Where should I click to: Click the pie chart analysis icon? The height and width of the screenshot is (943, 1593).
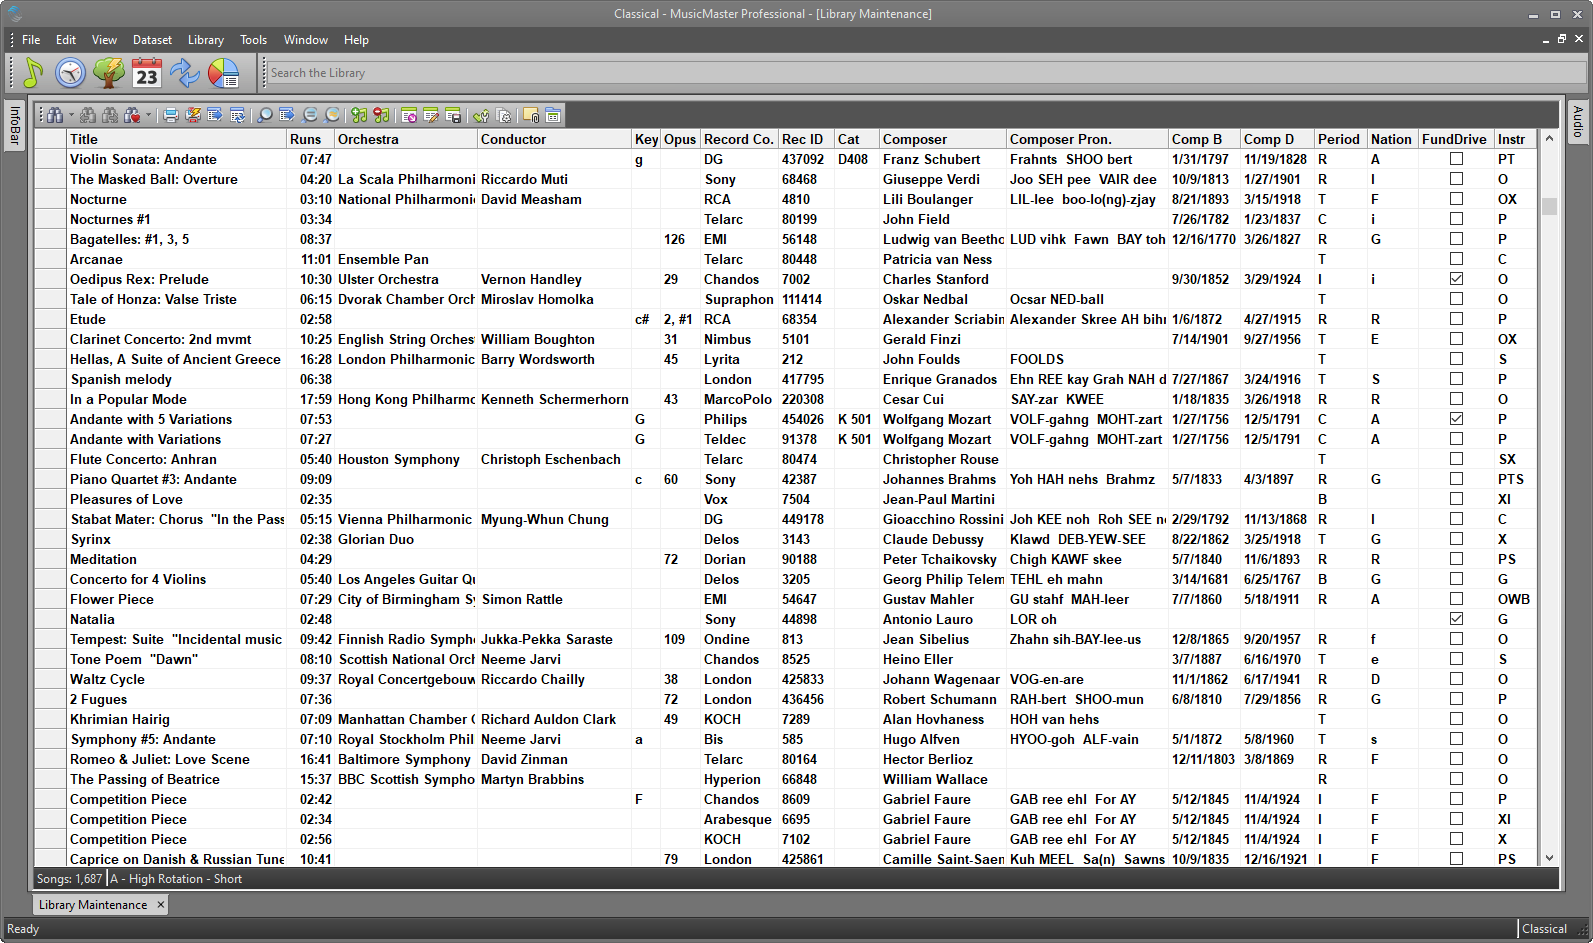pos(223,73)
